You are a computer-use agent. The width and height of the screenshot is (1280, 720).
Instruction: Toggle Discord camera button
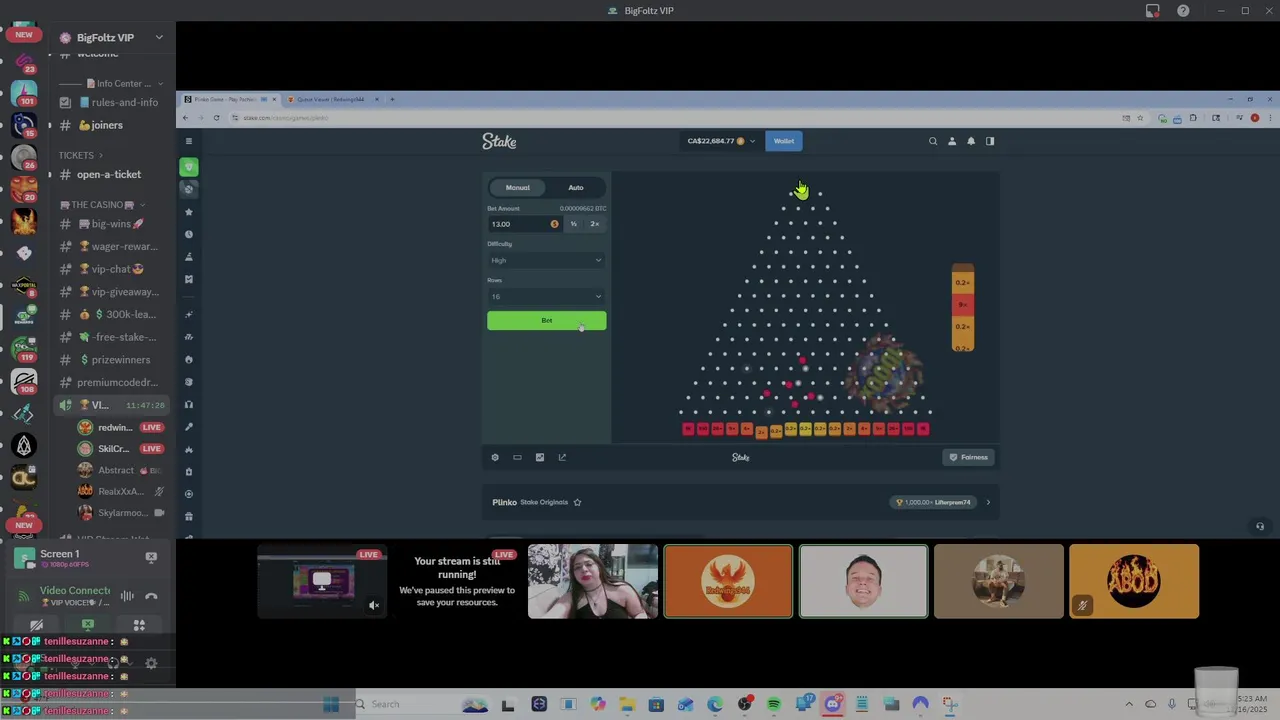click(37, 625)
